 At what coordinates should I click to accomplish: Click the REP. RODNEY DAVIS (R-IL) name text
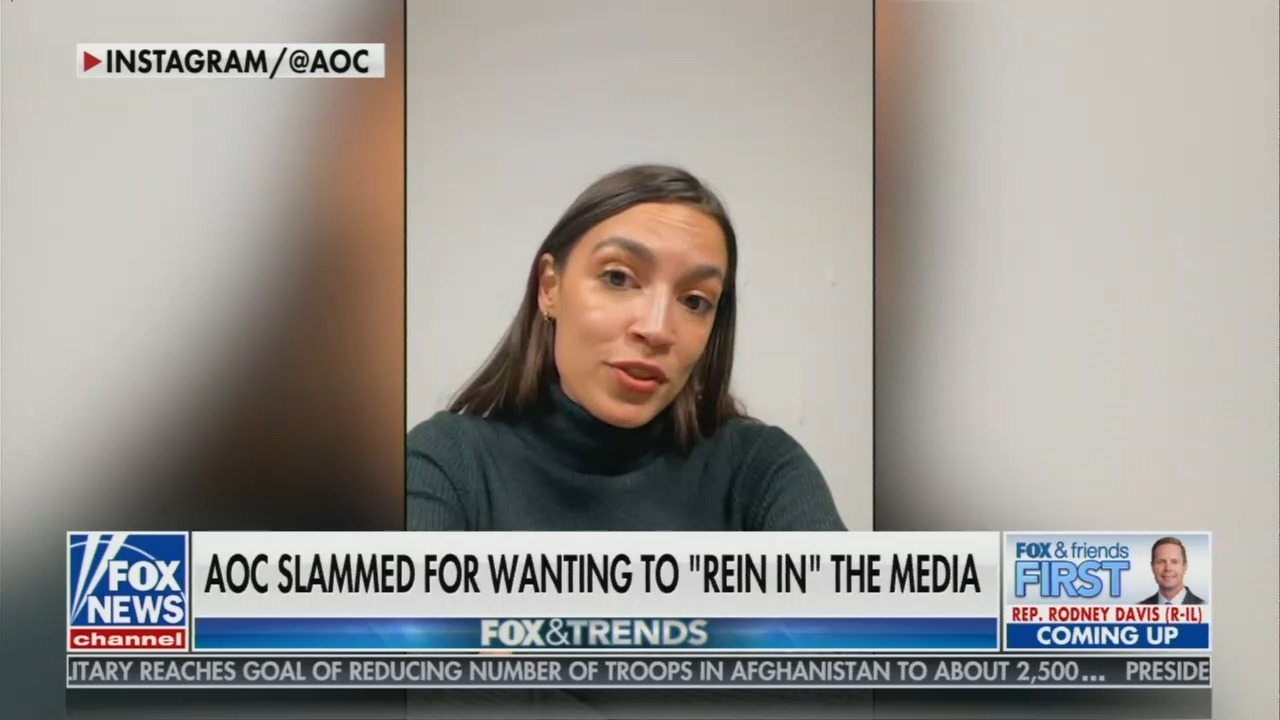[x=1107, y=614]
